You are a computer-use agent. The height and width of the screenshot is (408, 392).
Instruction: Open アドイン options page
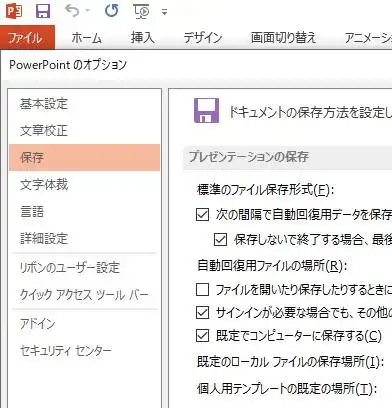[84, 324]
